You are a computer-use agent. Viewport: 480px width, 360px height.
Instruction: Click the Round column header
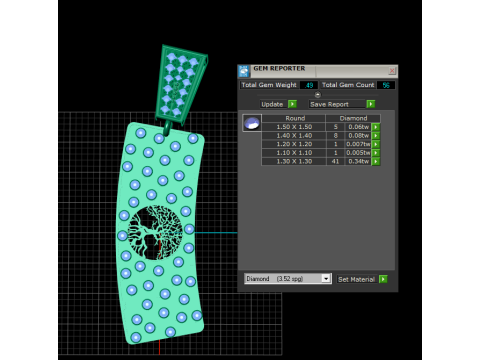click(x=294, y=118)
